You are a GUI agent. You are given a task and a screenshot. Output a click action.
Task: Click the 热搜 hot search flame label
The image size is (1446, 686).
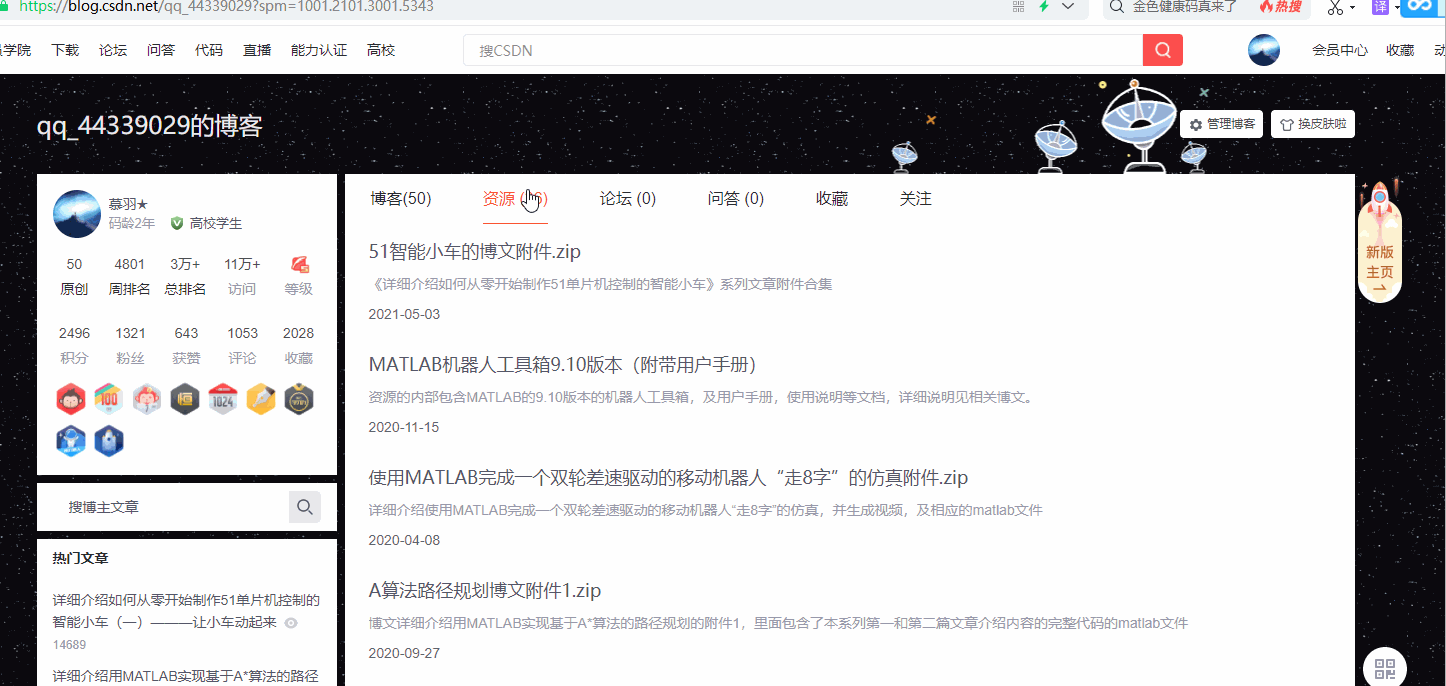(x=1280, y=7)
